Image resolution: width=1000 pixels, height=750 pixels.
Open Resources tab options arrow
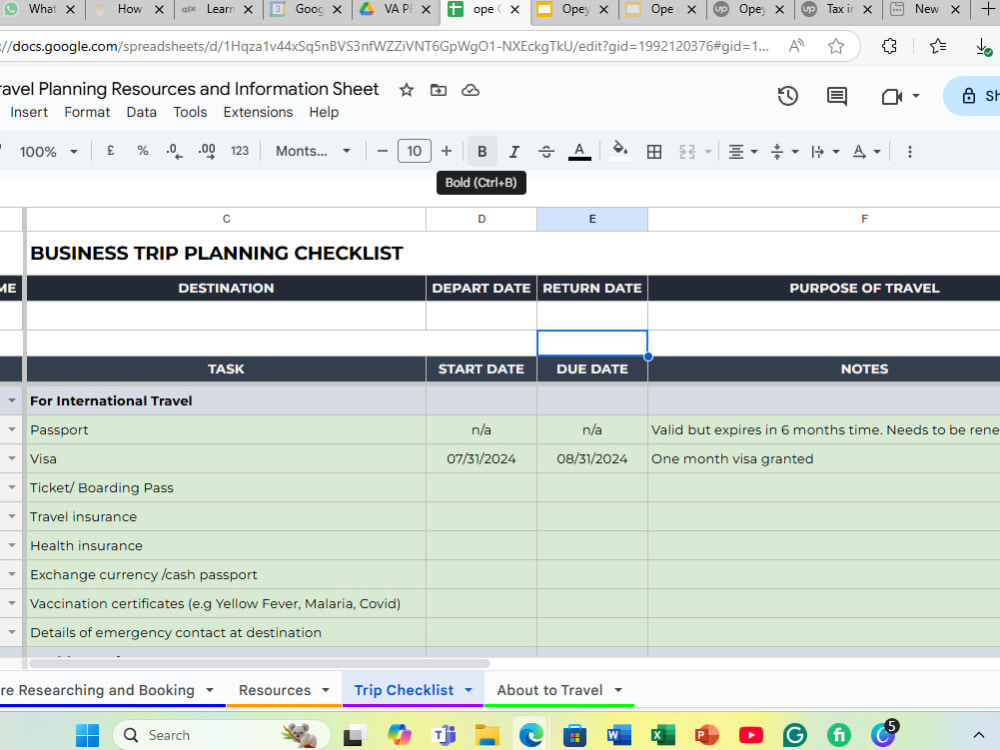(326, 690)
